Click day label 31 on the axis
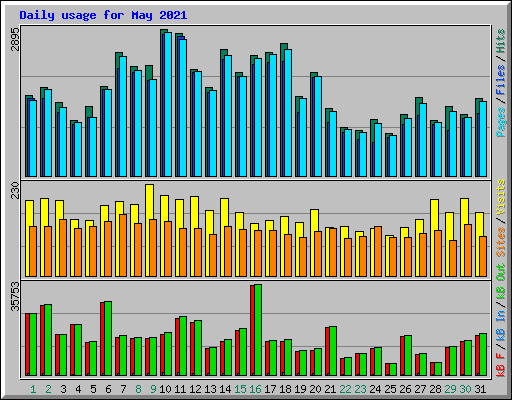Screen dimensions: 512x400 [480, 389]
